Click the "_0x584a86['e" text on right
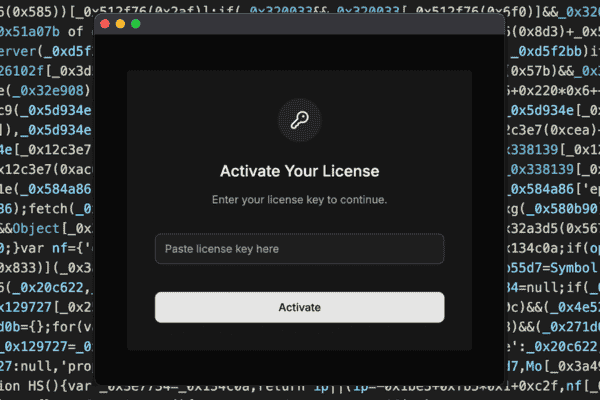This screenshot has width=600, height=400. click(x=552, y=190)
